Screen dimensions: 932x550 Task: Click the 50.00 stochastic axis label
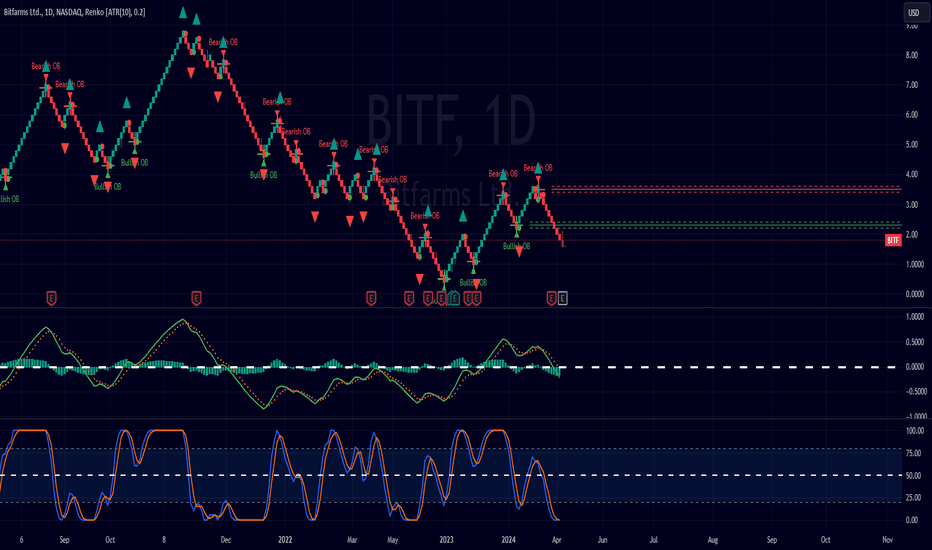pyautogui.click(x=914, y=476)
